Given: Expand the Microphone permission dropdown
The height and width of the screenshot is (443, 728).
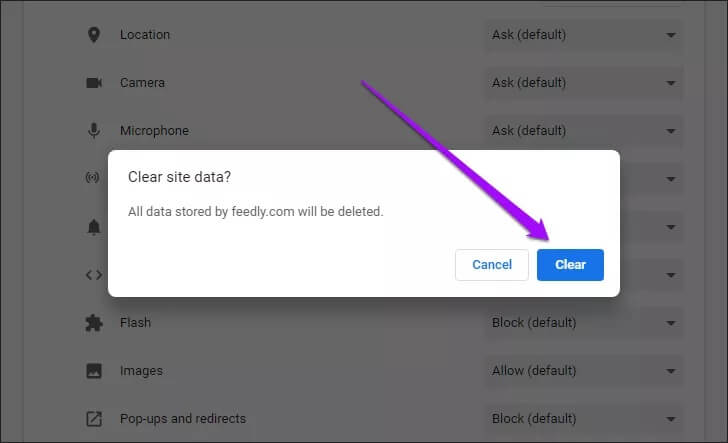Looking at the screenshot, I should point(584,131).
